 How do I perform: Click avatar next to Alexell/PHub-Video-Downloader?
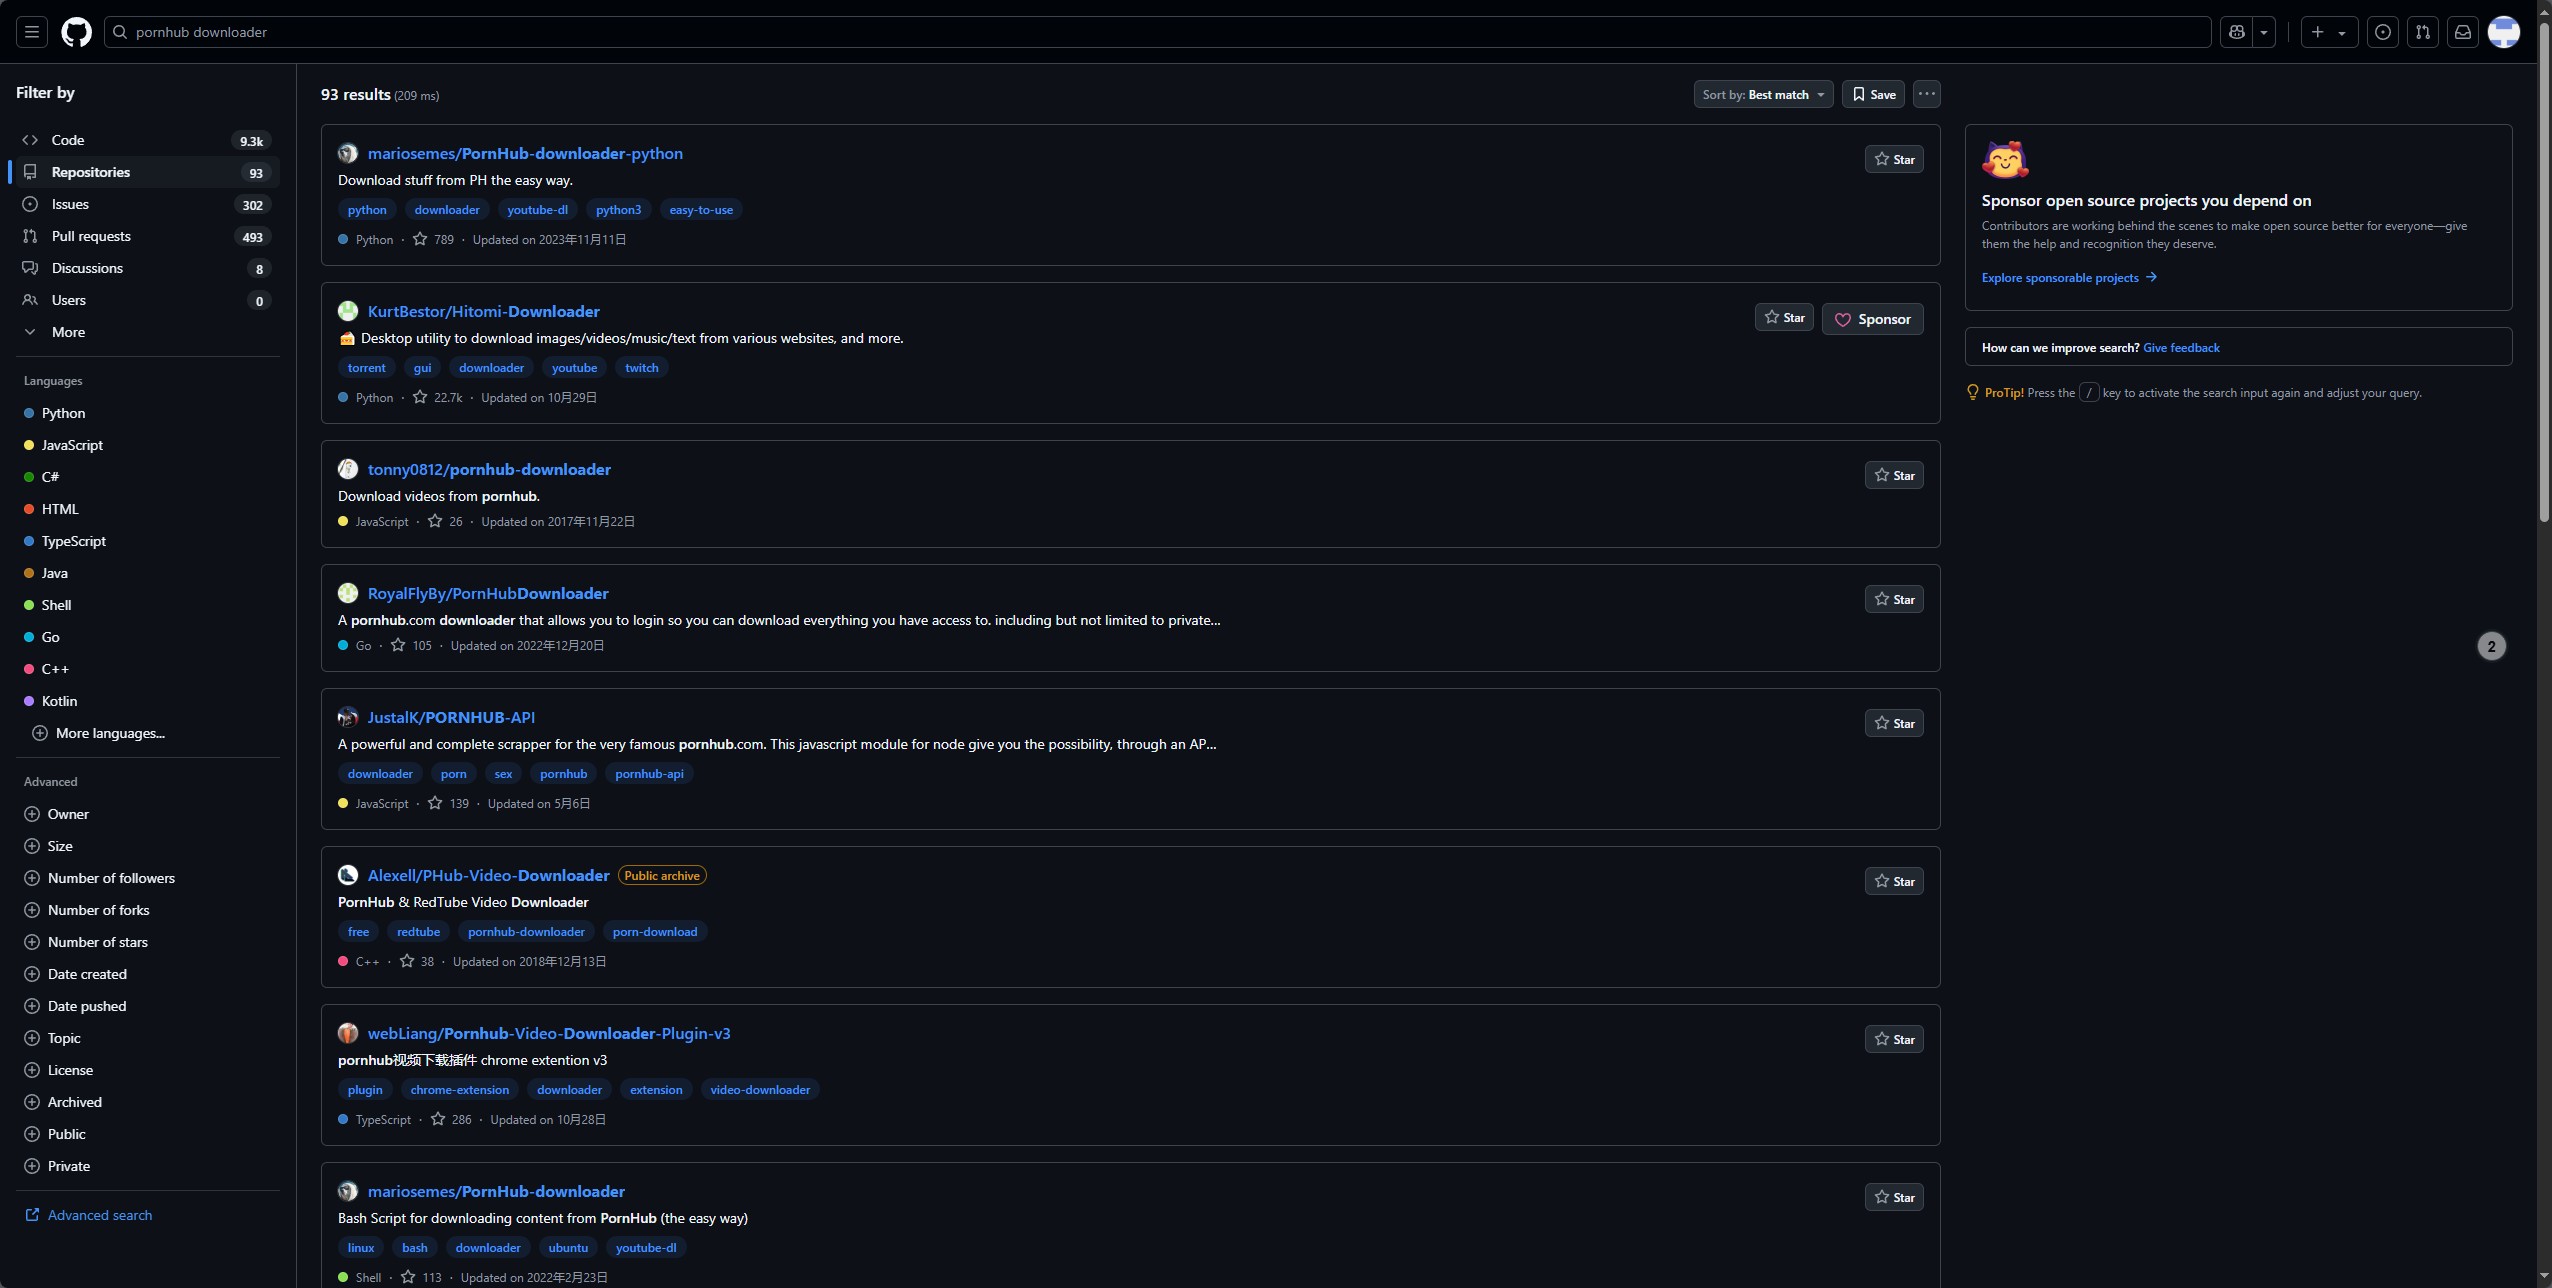click(x=348, y=875)
